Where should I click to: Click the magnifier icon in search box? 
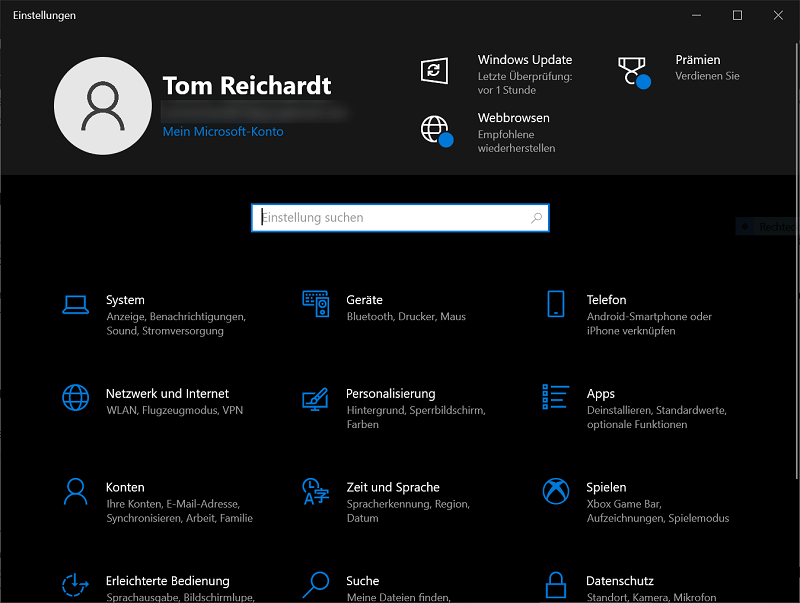click(x=536, y=218)
